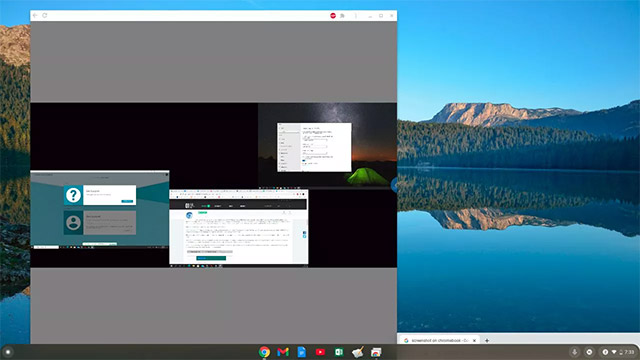Launch Google Chrome from the shelf
640x360 pixels.
coord(264,352)
